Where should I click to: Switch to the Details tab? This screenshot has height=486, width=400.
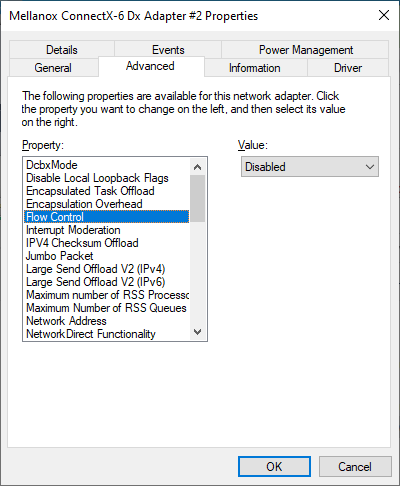coord(62,50)
